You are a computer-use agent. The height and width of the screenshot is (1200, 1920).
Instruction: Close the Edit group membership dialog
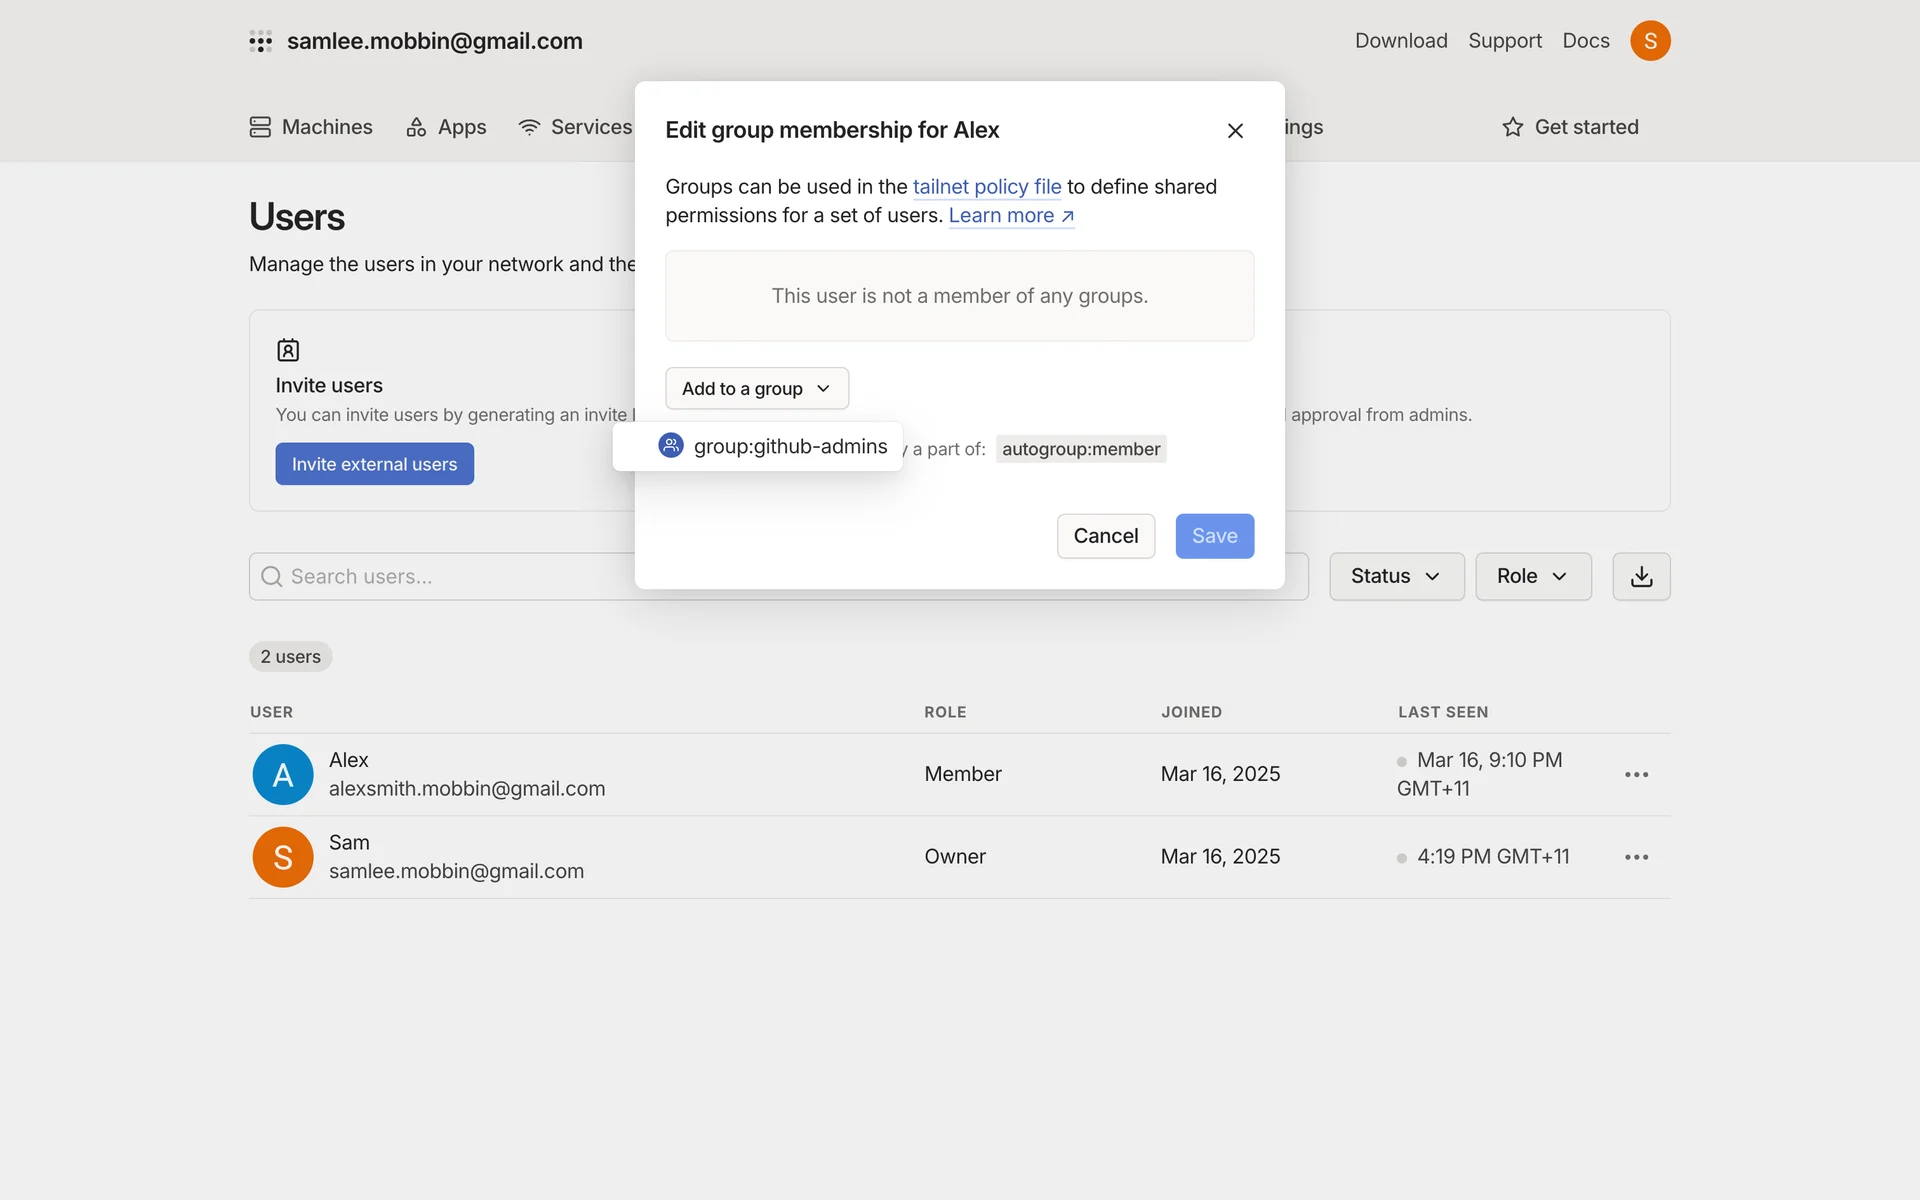(x=1235, y=131)
